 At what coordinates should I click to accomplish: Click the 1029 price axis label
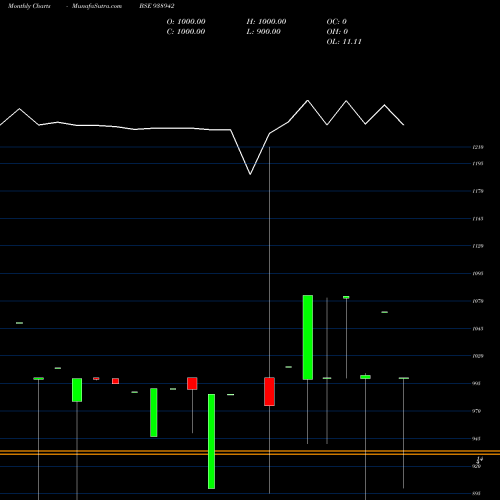(478, 356)
